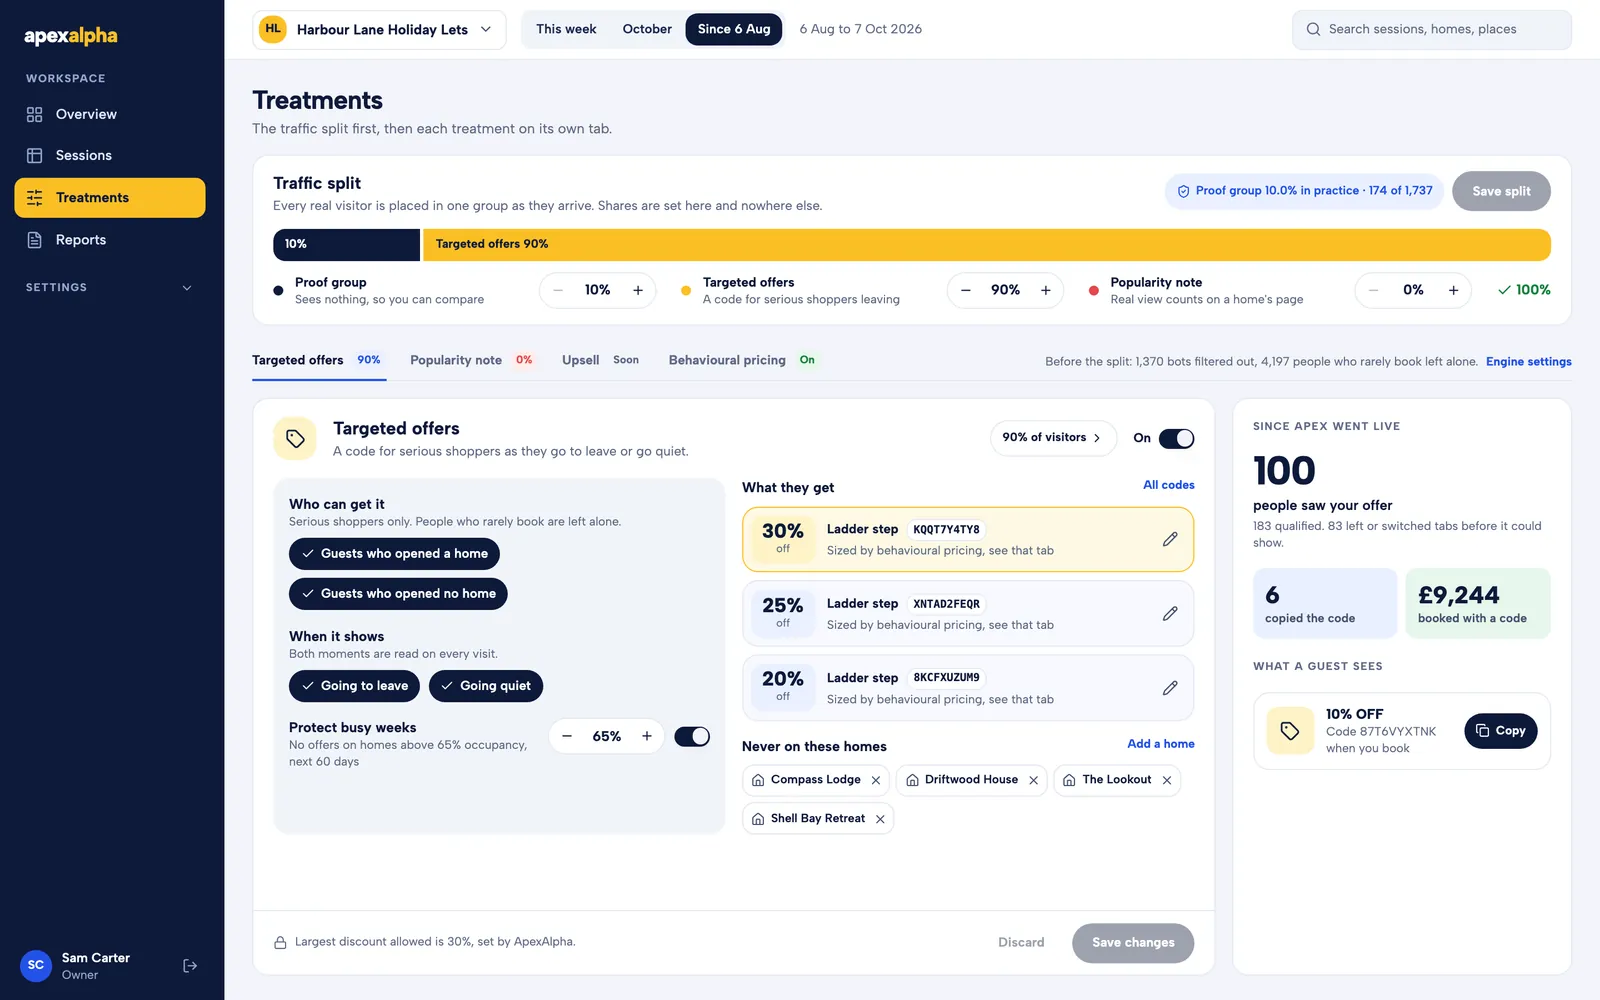Click Add a home link

pyautogui.click(x=1161, y=744)
